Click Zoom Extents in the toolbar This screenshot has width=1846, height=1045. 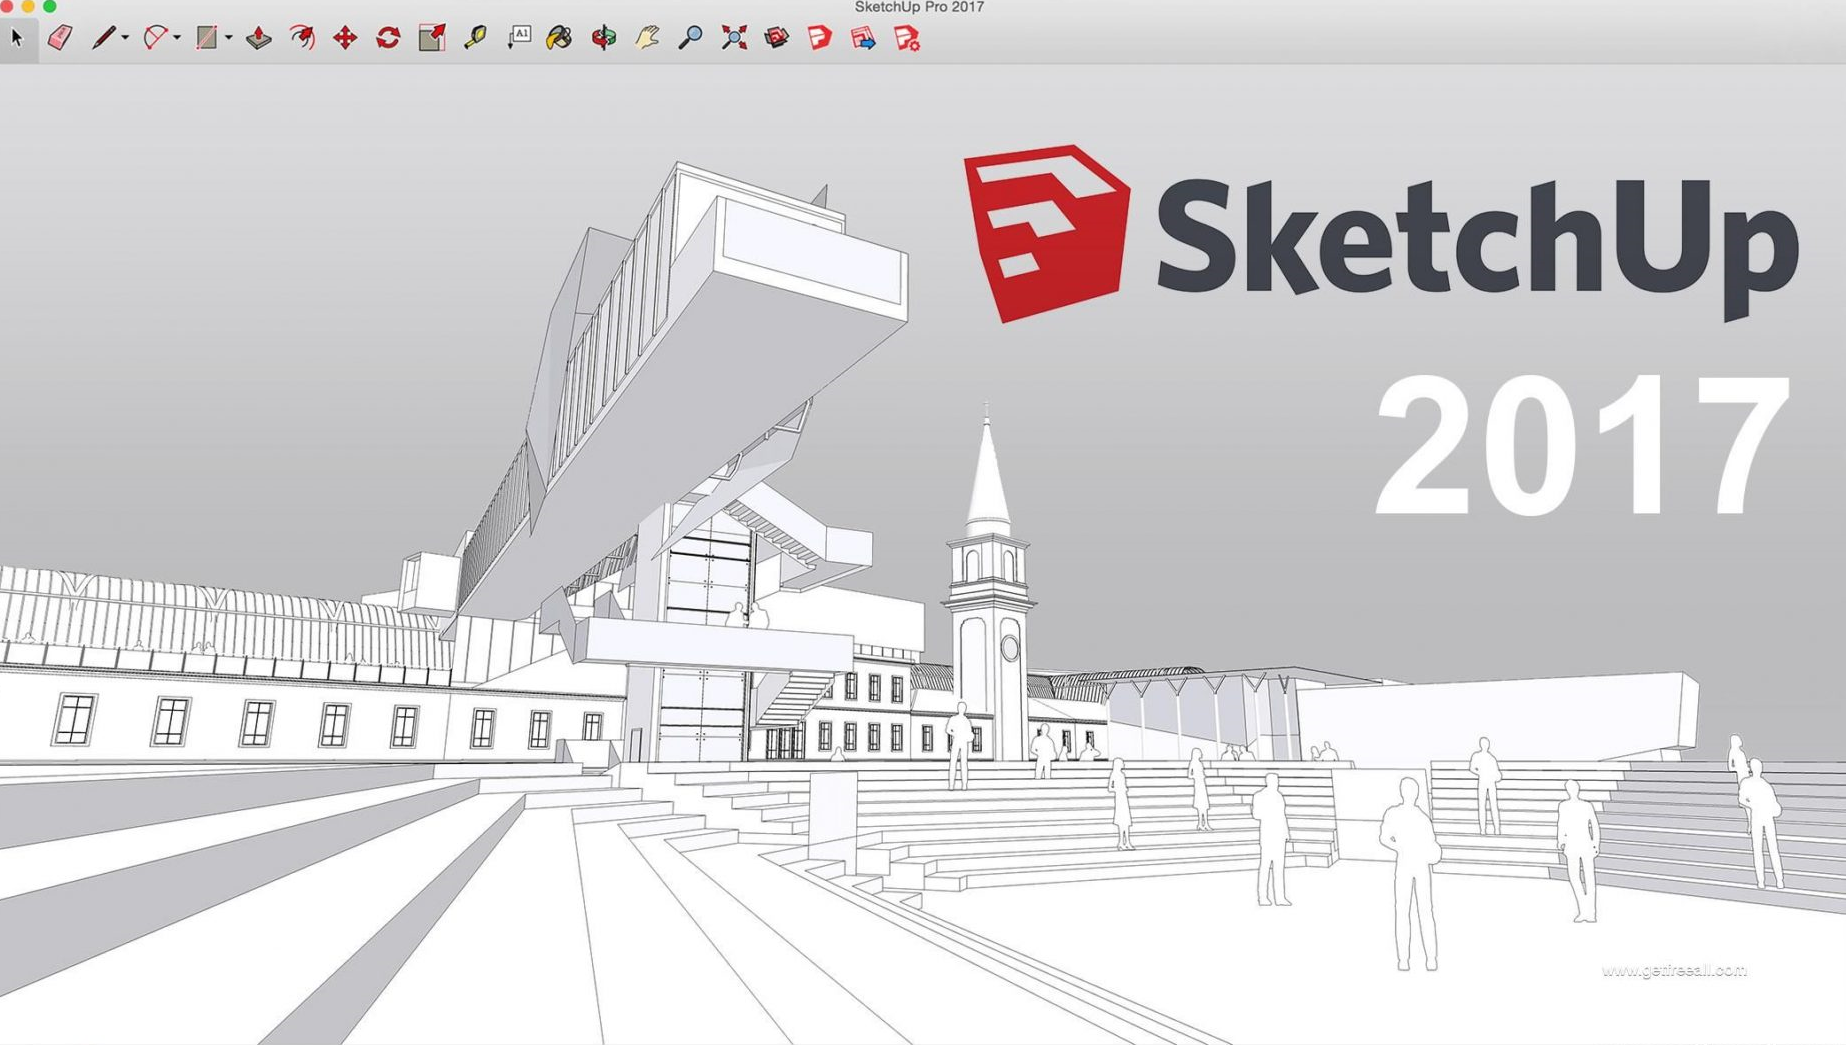pyautogui.click(x=734, y=38)
